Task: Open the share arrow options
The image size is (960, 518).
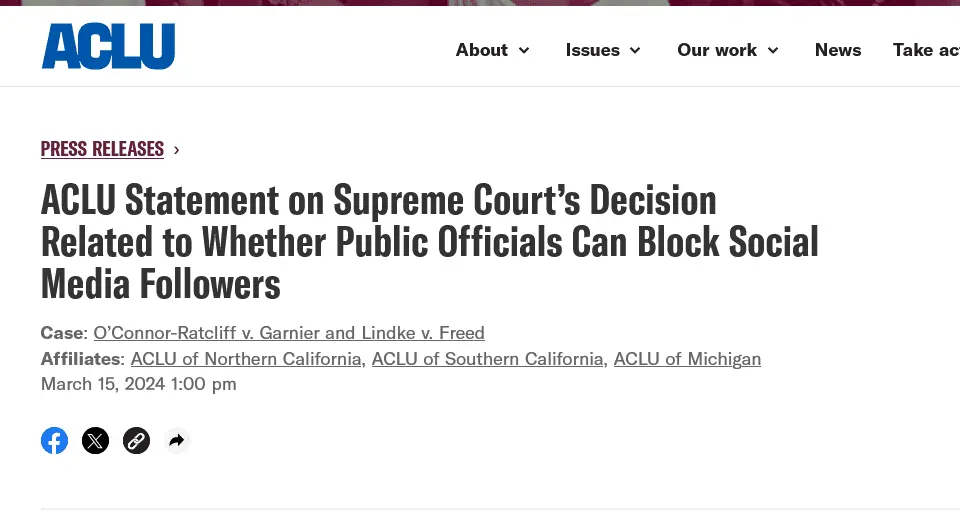Action: click(177, 440)
